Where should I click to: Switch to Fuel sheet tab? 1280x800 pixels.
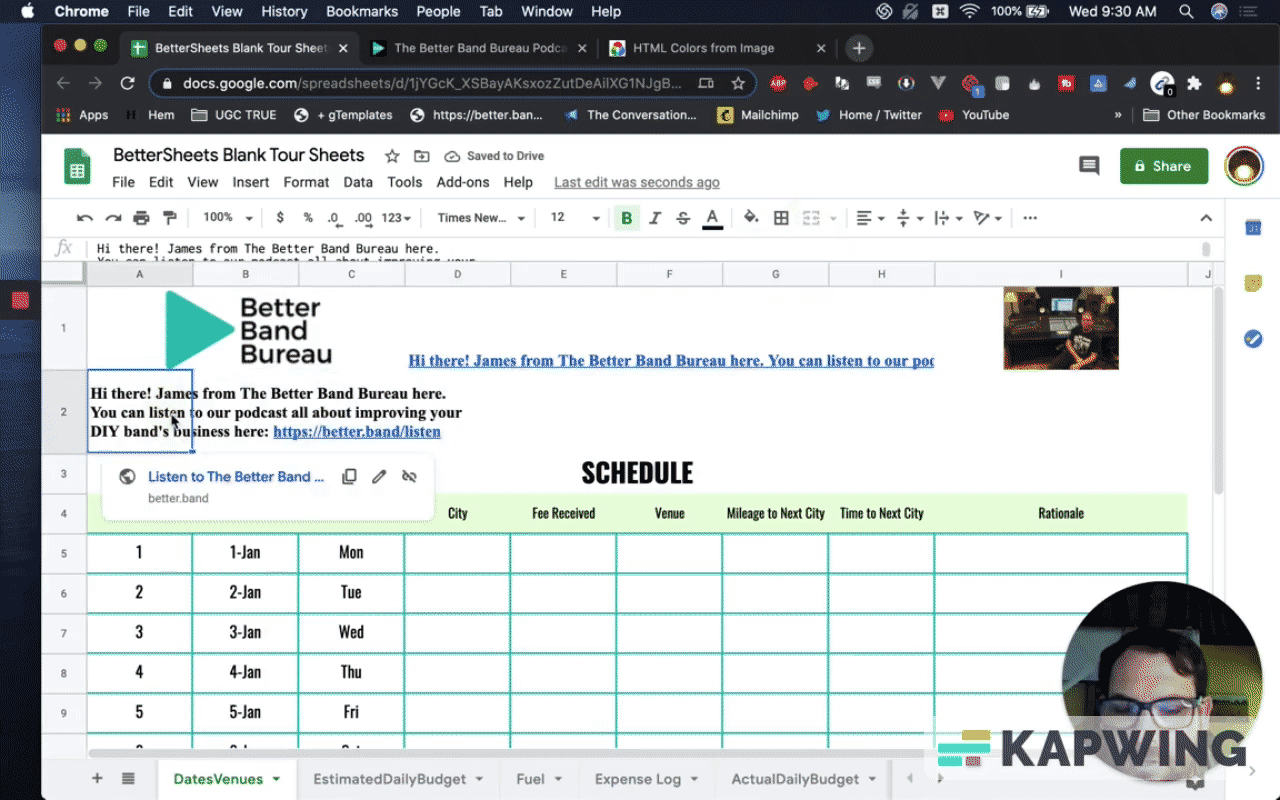coord(540,779)
